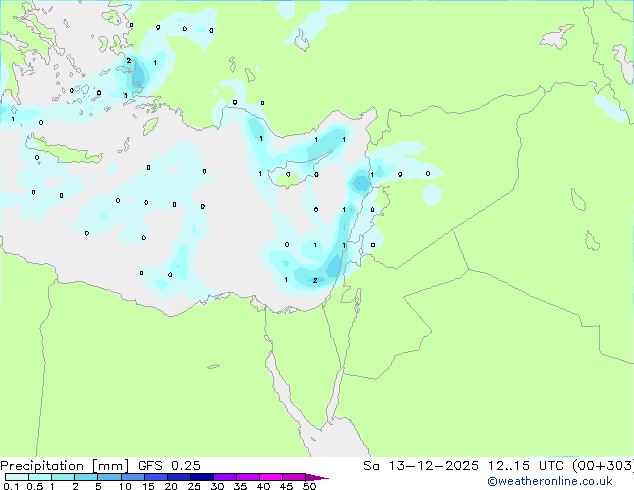Click the '(00+303)' forecast offset text
The width and height of the screenshot is (634, 490).
pyautogui.click(x=603, y=466)
